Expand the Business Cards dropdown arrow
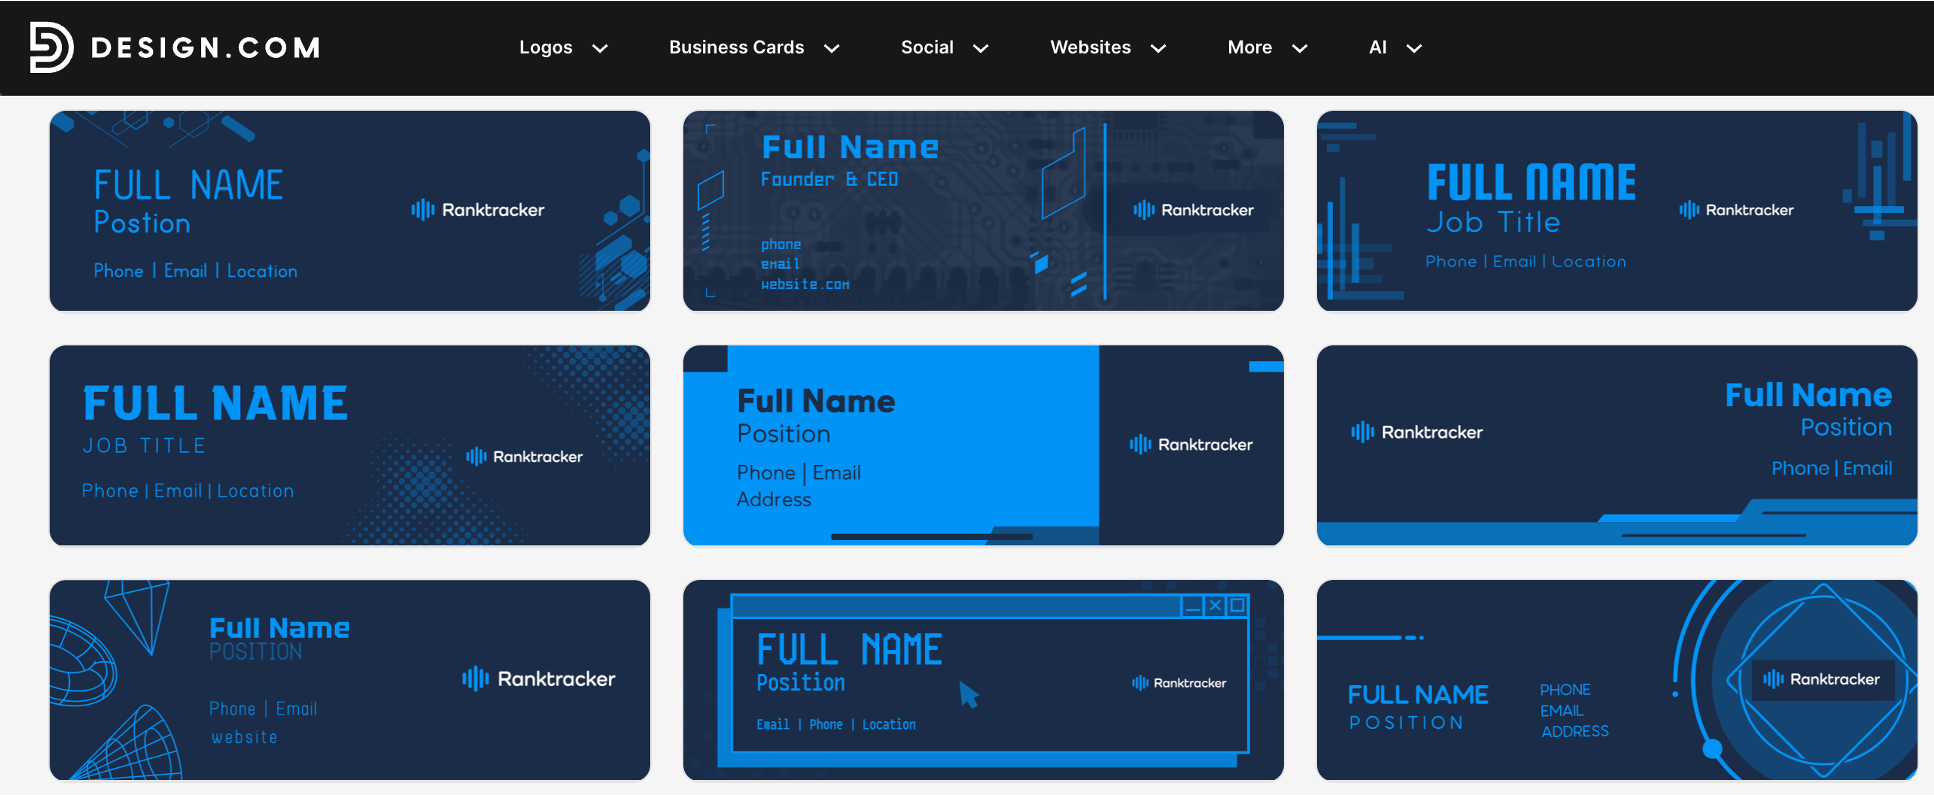 coord(831,48)
